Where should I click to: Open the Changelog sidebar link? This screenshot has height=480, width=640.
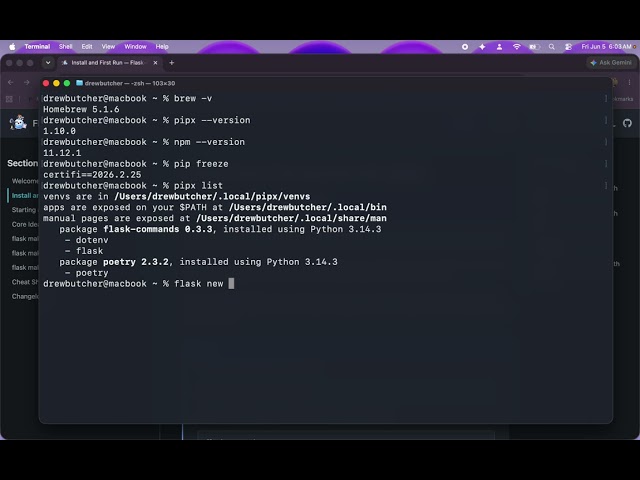click(25, 296)
